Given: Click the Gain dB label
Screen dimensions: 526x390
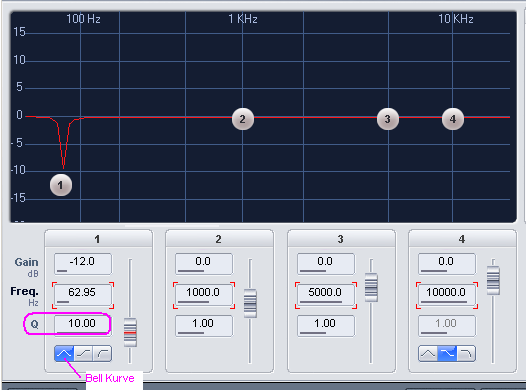Looking at the screenshot, I should point(27,267).
